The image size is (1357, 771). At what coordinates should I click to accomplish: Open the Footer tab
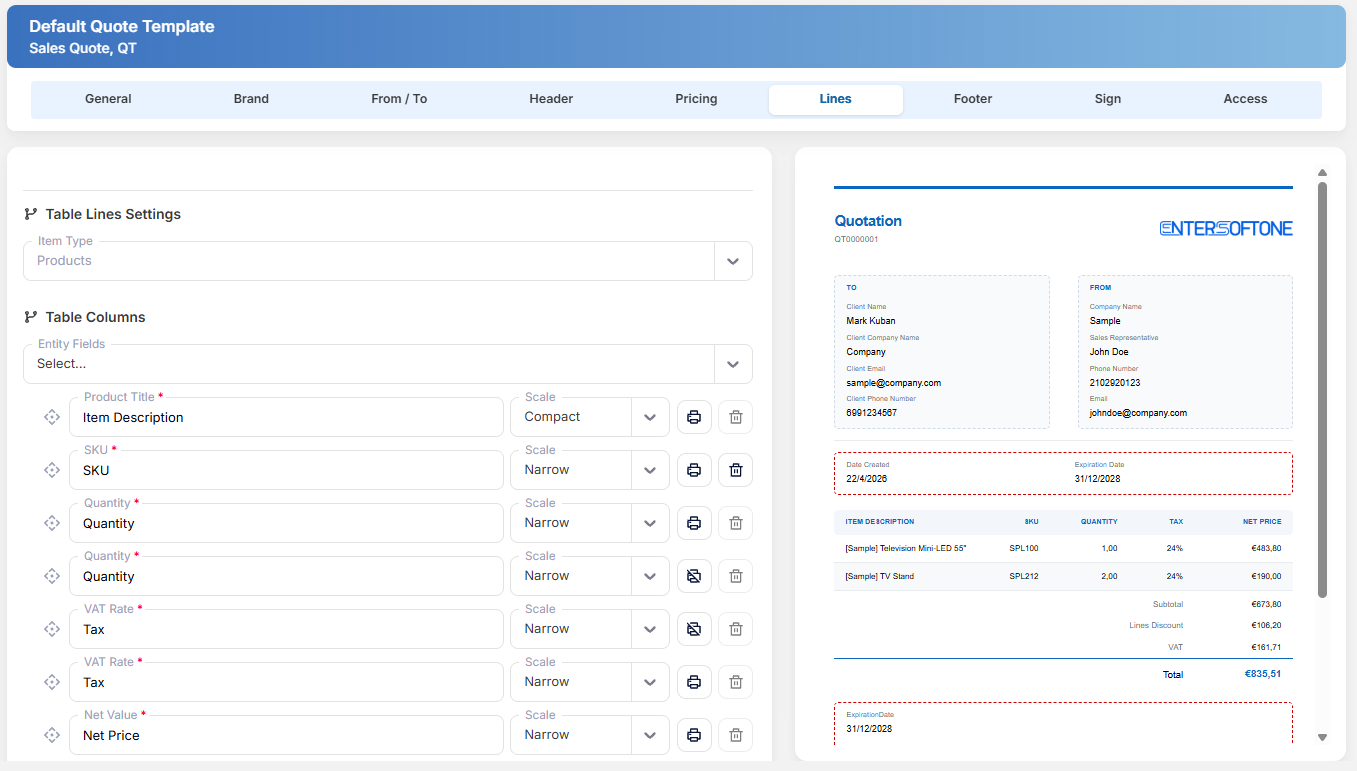973,99
